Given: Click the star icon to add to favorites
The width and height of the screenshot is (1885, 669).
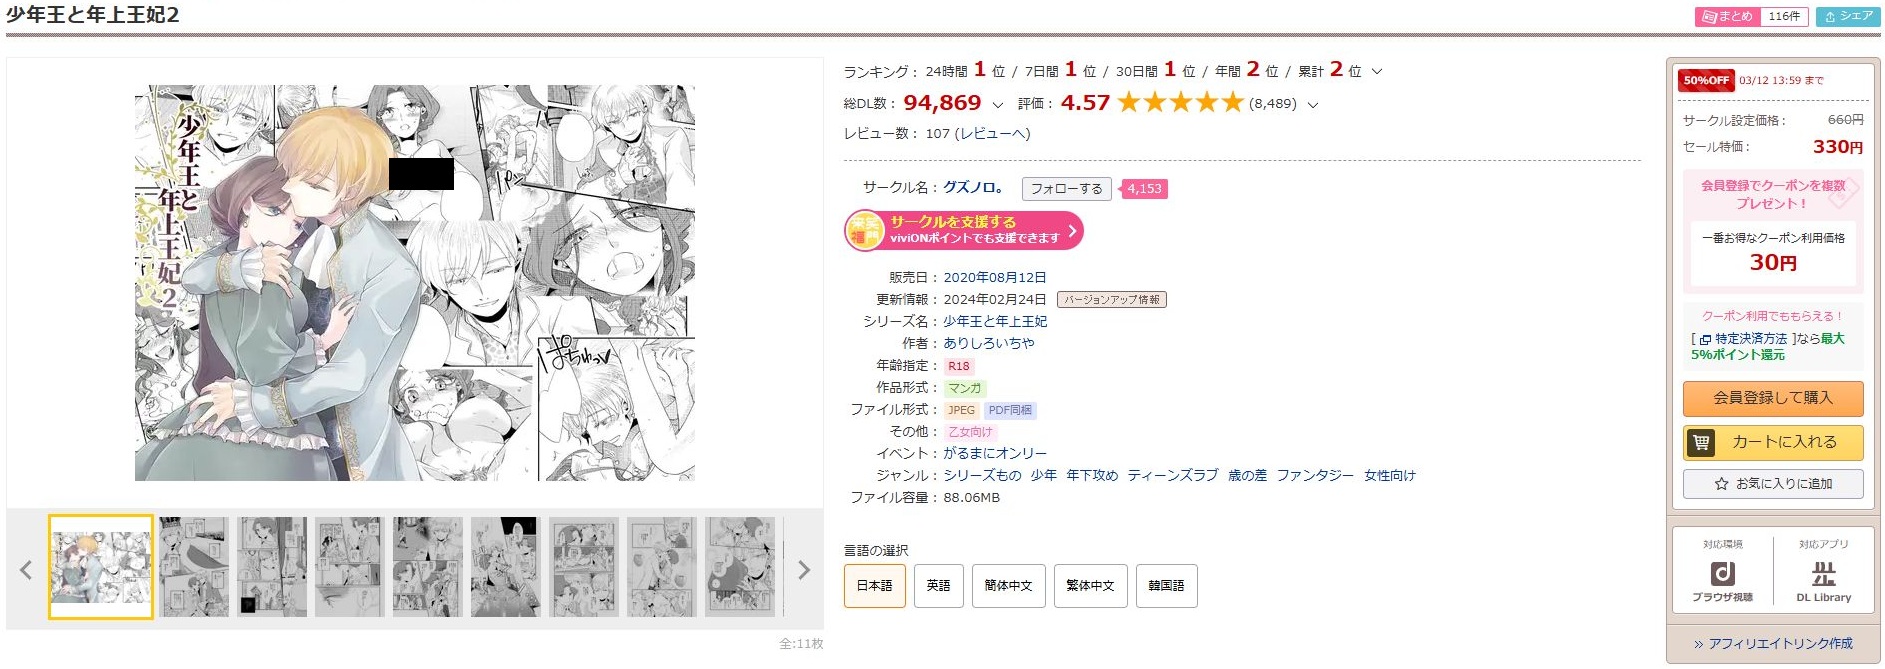Looking at the screenshot, I should 1721,484.
